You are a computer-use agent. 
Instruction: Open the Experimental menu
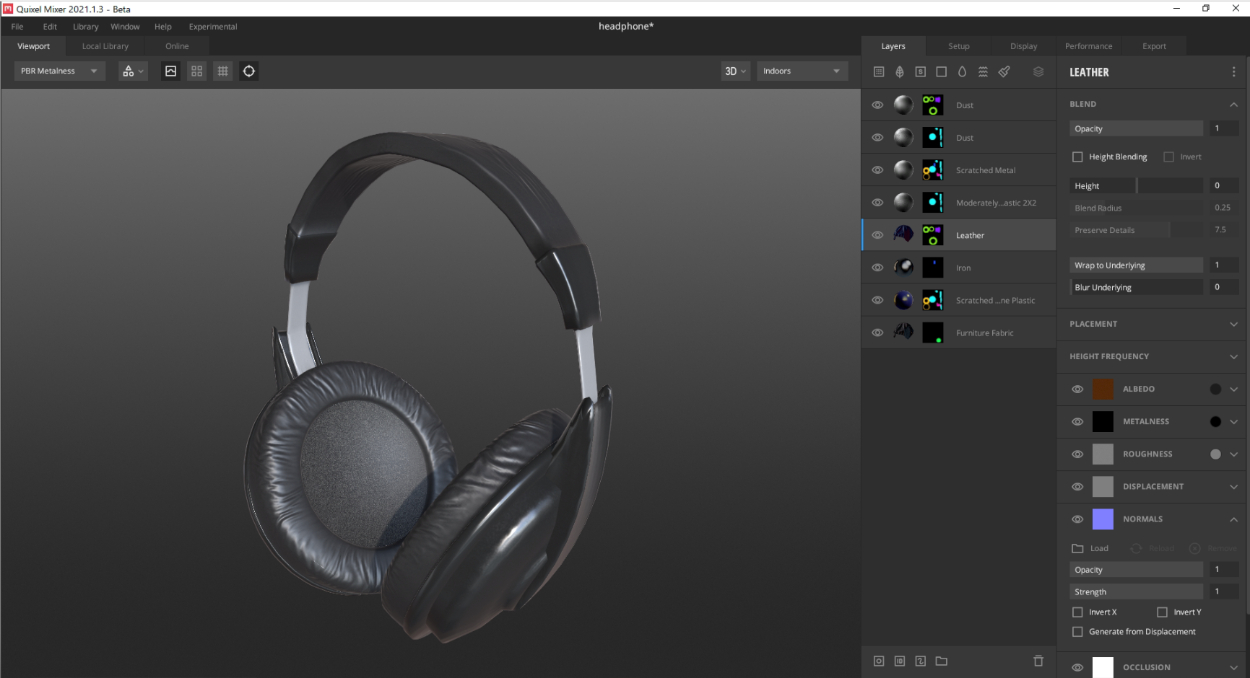coord(213,27)
